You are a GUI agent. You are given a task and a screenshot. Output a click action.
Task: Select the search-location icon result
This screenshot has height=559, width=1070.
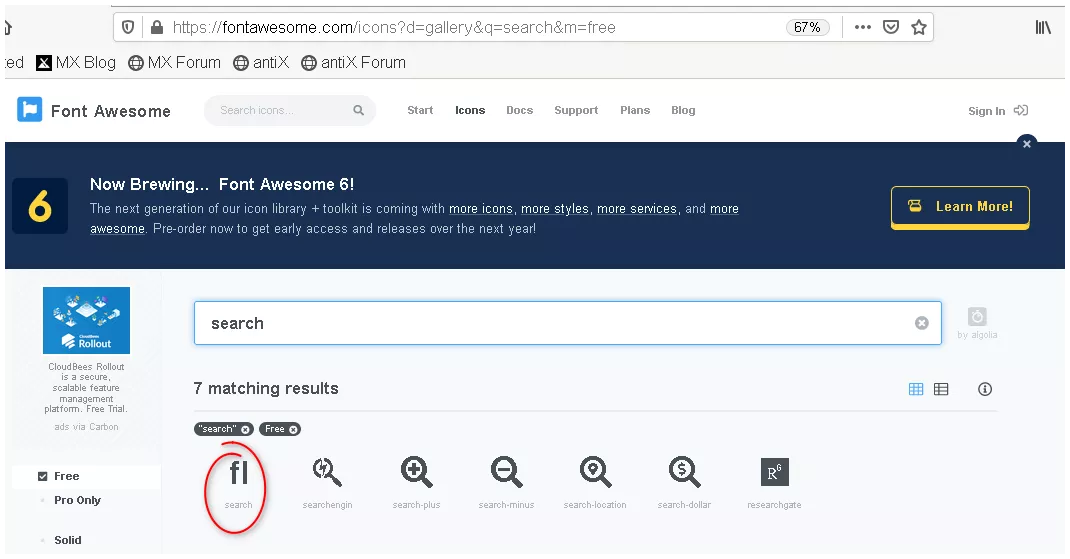pyautogui.click(x=595, y=483)
